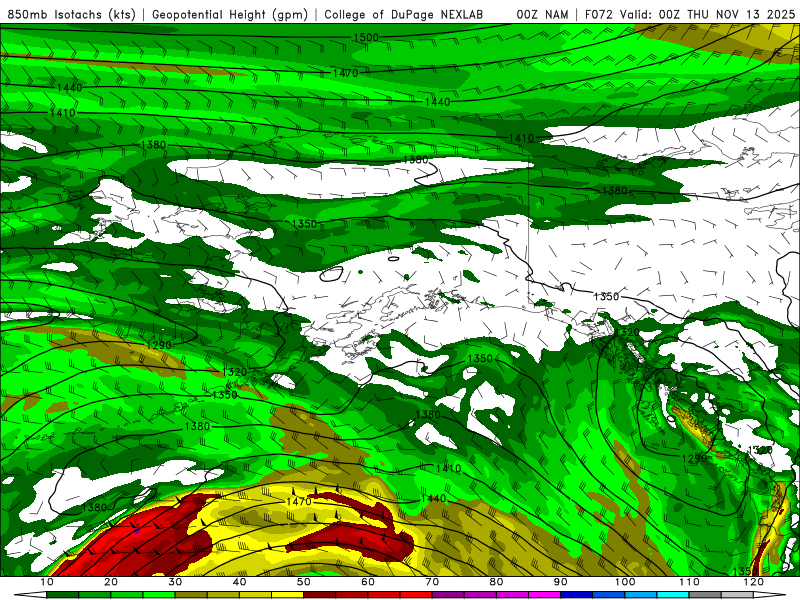Viewport: 800px width, 600px height.
Task: Click 'College of DuPage NEXLAB' in header
Action: [404, 14]
